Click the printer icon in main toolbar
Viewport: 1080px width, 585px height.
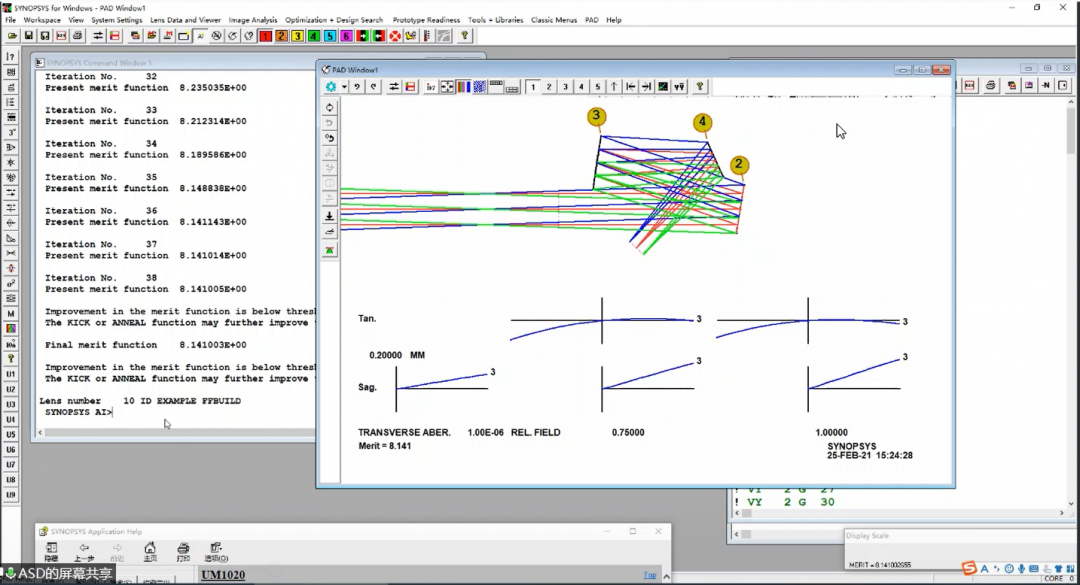coord(77,36)
